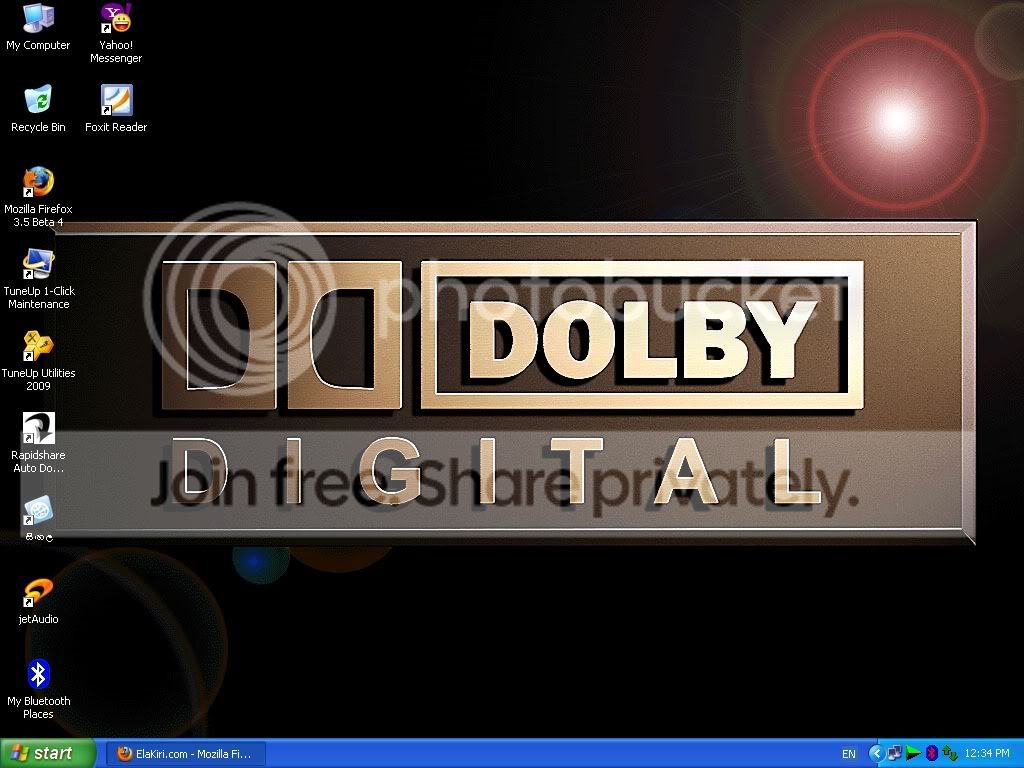Screen dimensions: 1024x768
Task: Switch to ElaKiri.com Firefox taskbar window
Action: coord(185,754)
